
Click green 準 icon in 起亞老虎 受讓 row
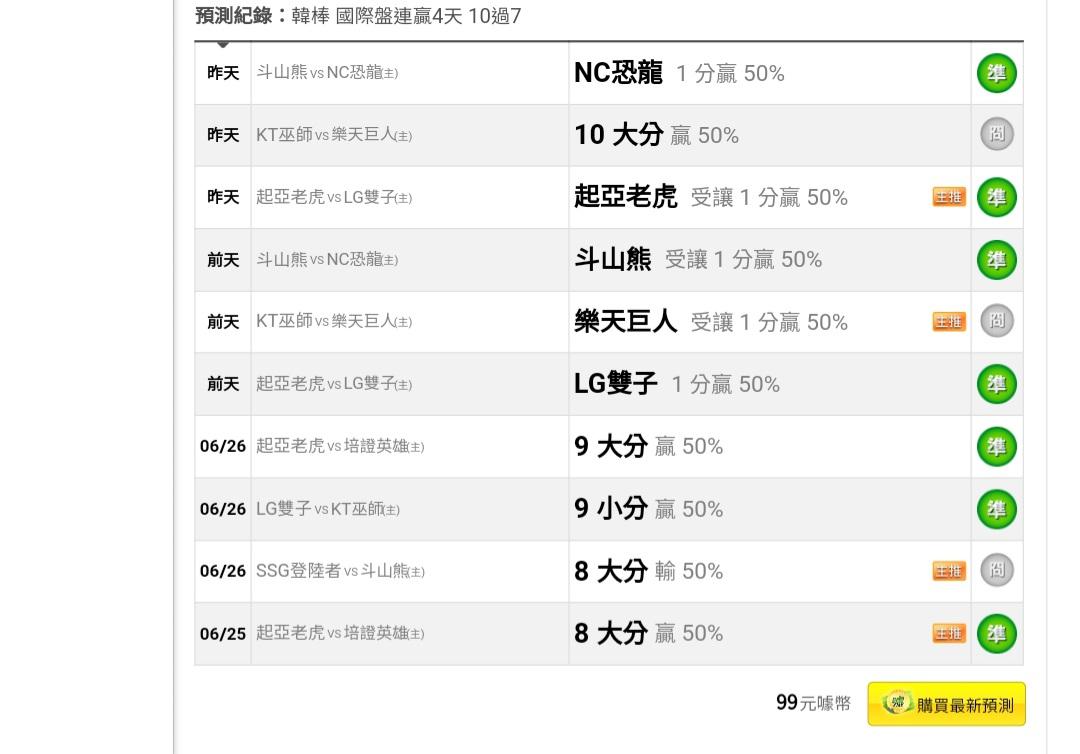click(997, 198)
